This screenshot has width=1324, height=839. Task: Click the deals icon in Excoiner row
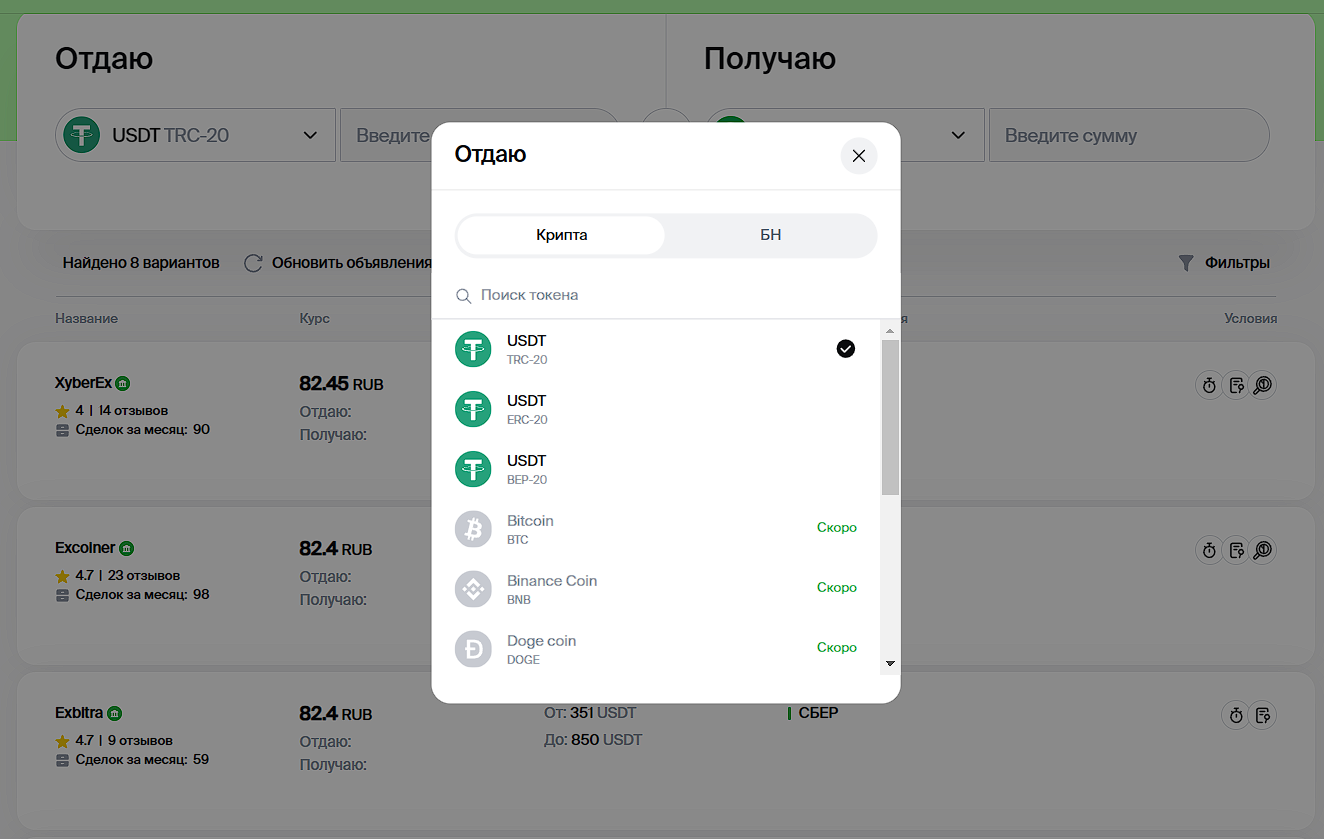click(62, 595)
